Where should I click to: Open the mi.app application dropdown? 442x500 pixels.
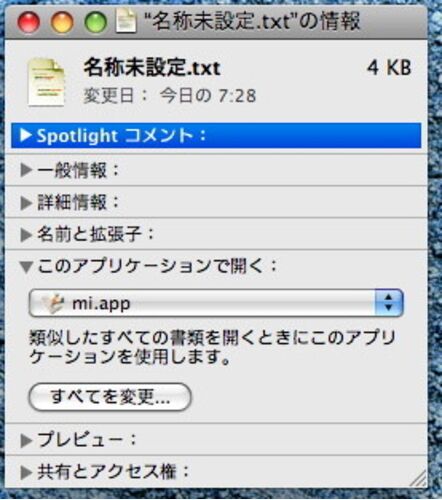[216, 303]
